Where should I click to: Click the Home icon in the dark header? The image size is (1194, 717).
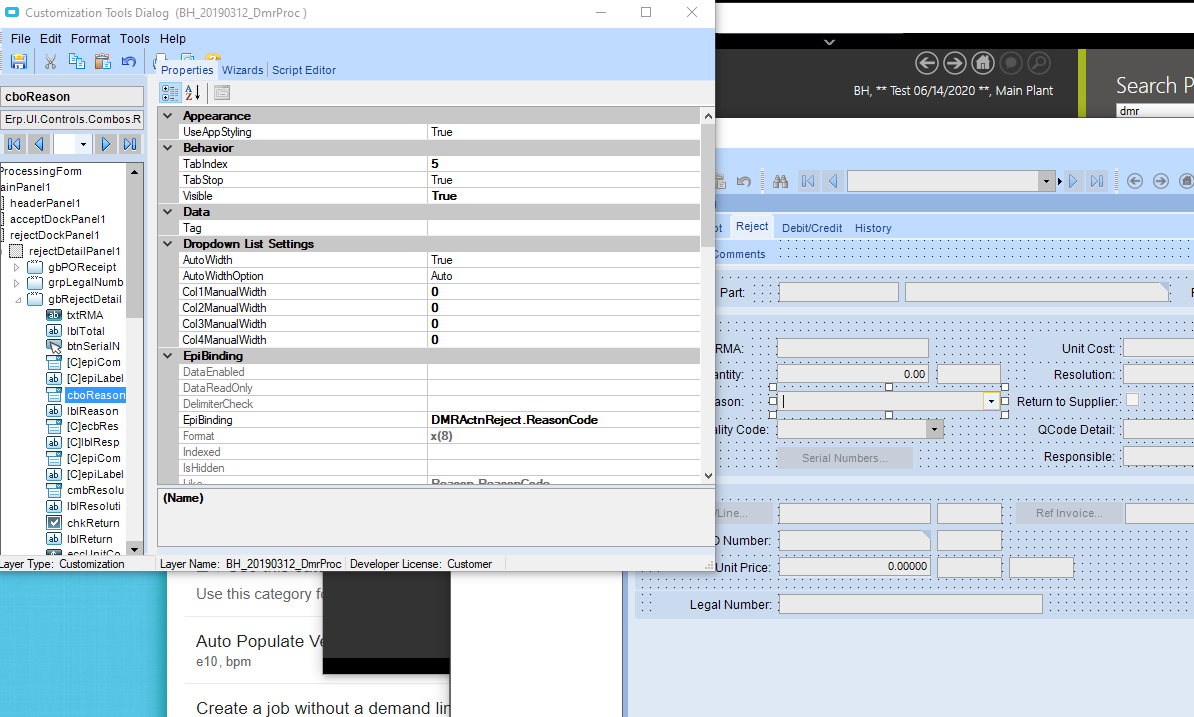(x=983, y=63)
